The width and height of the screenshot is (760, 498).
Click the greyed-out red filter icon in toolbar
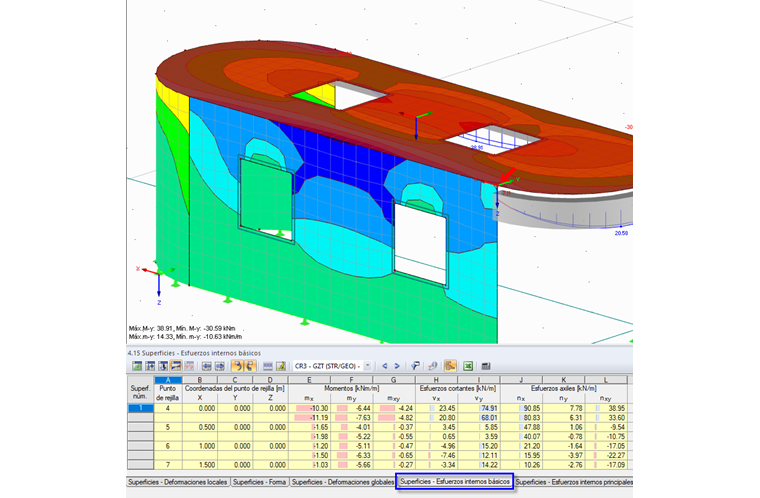189,366
